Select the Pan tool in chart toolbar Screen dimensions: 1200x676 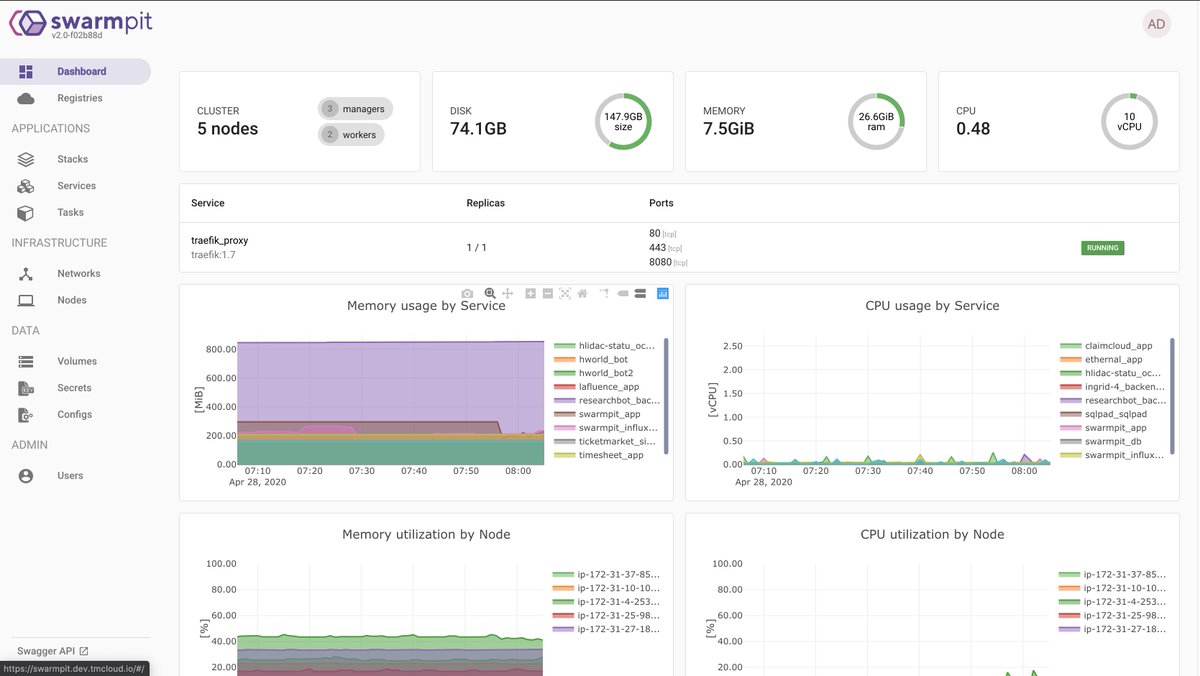point(508,293)
